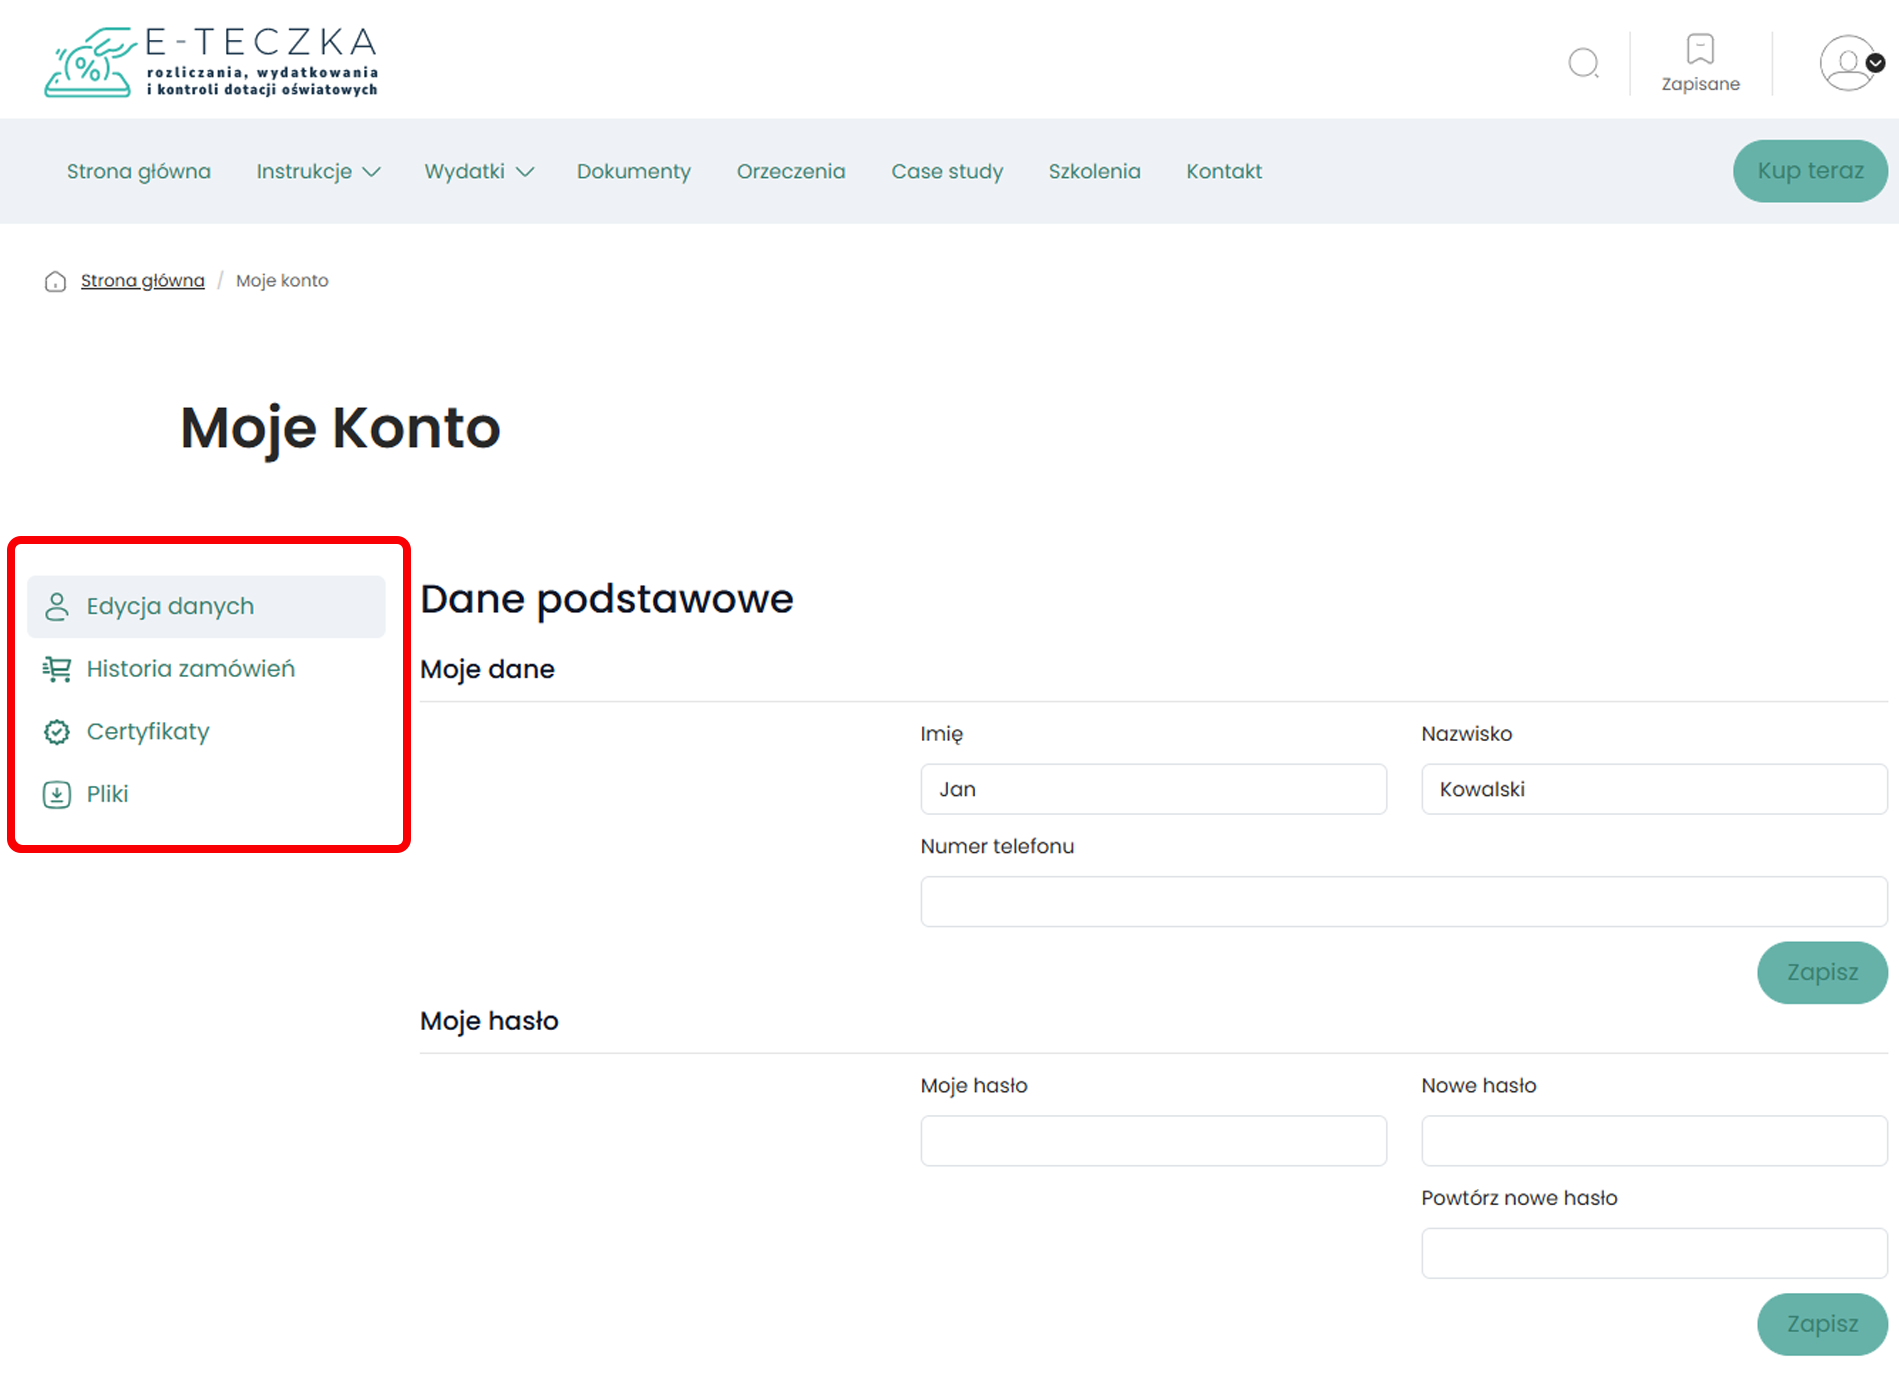Expand the Instrukcje dropdown menu
1899x1393 pixels.
317,171
